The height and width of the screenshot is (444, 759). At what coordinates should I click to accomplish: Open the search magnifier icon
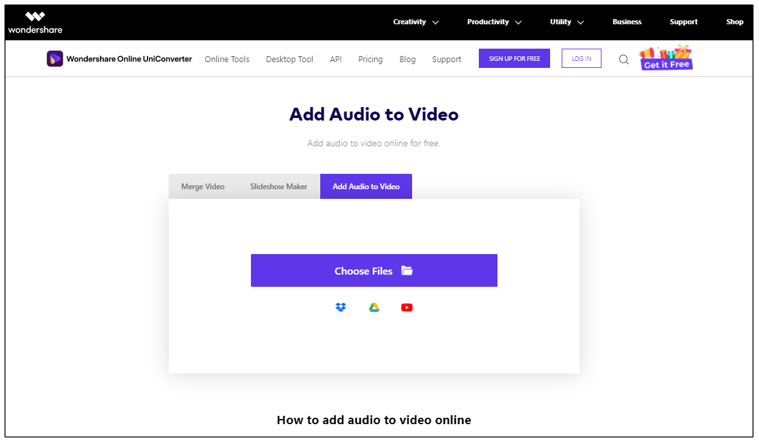pos(623,59)
